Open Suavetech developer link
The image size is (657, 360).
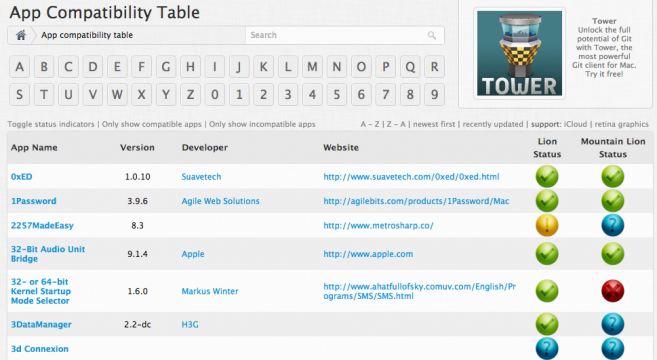[x=201, y=176]
